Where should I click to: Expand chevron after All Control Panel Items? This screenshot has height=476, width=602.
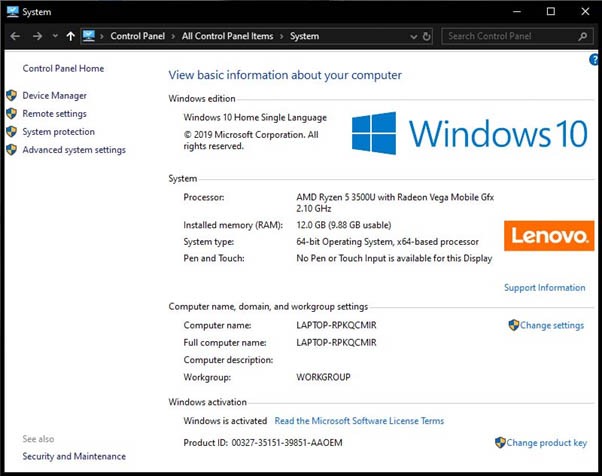(x=281, y=36)
